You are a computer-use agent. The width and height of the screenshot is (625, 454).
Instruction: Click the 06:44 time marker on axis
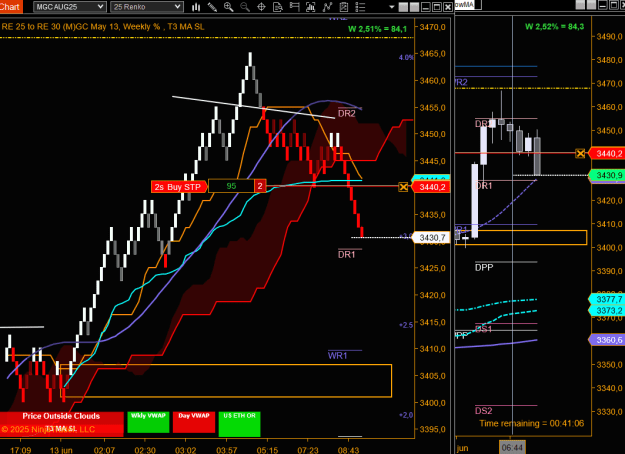[x=512, y=448]
